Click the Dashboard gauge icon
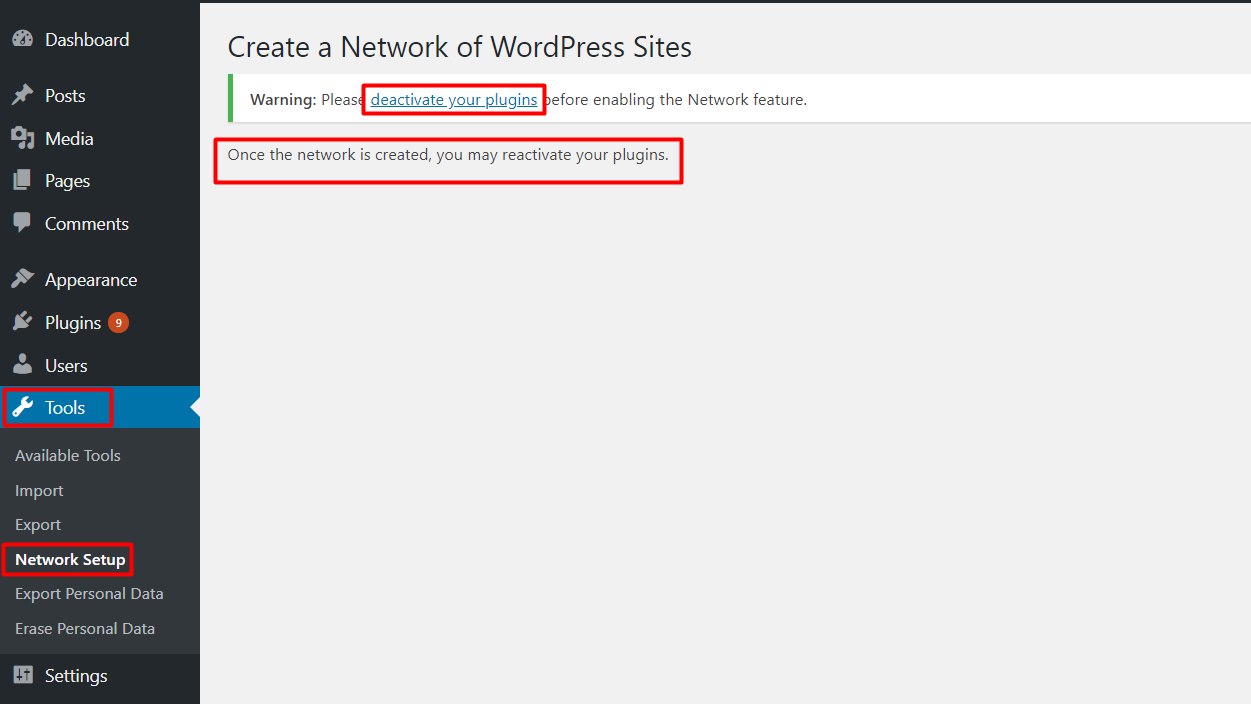1251x704 pixels. [22, 39]
